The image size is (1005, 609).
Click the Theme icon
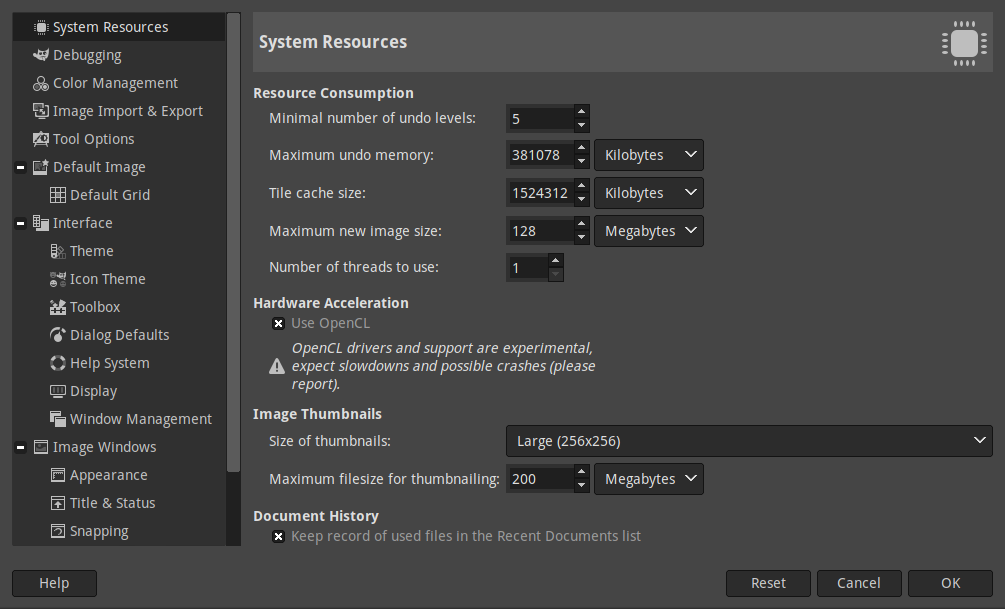(58, 251)
